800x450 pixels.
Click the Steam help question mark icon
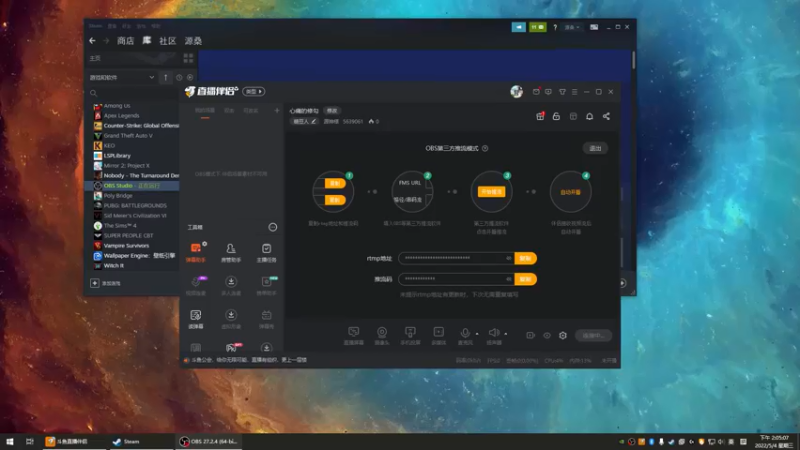555,27
